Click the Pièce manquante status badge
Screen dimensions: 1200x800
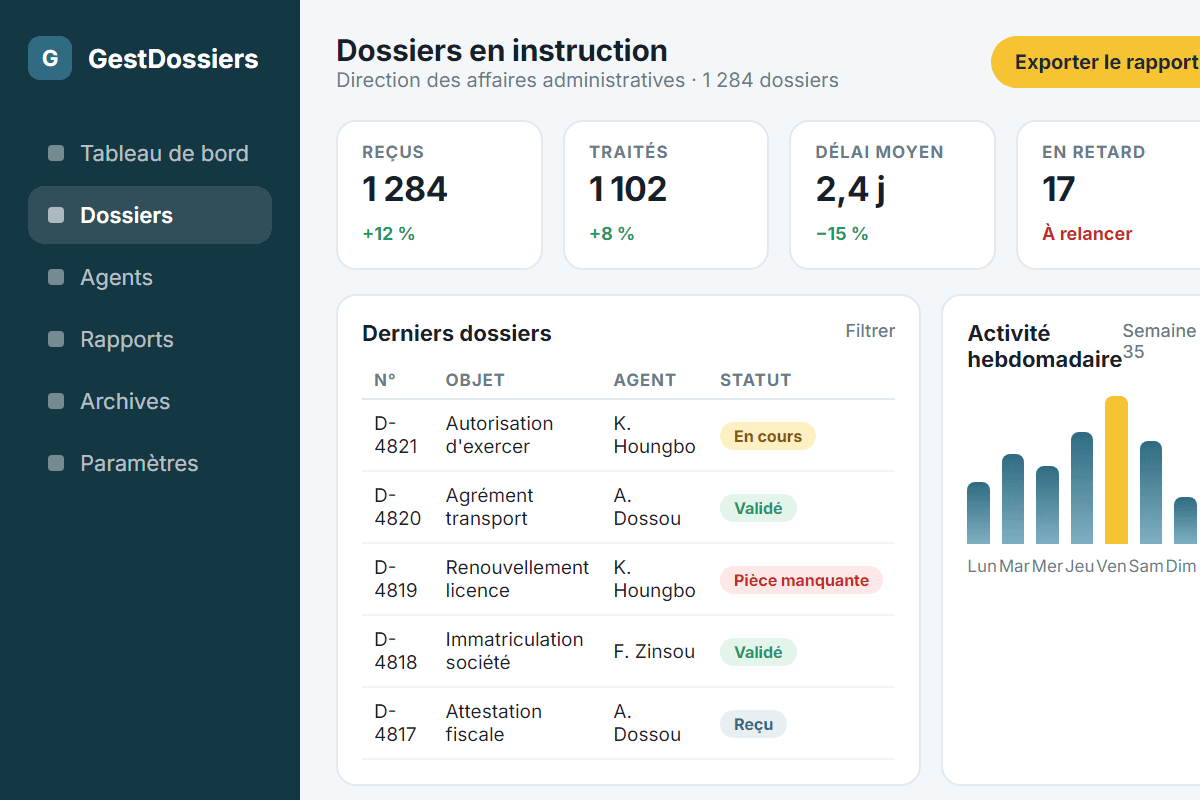[801, 580]
